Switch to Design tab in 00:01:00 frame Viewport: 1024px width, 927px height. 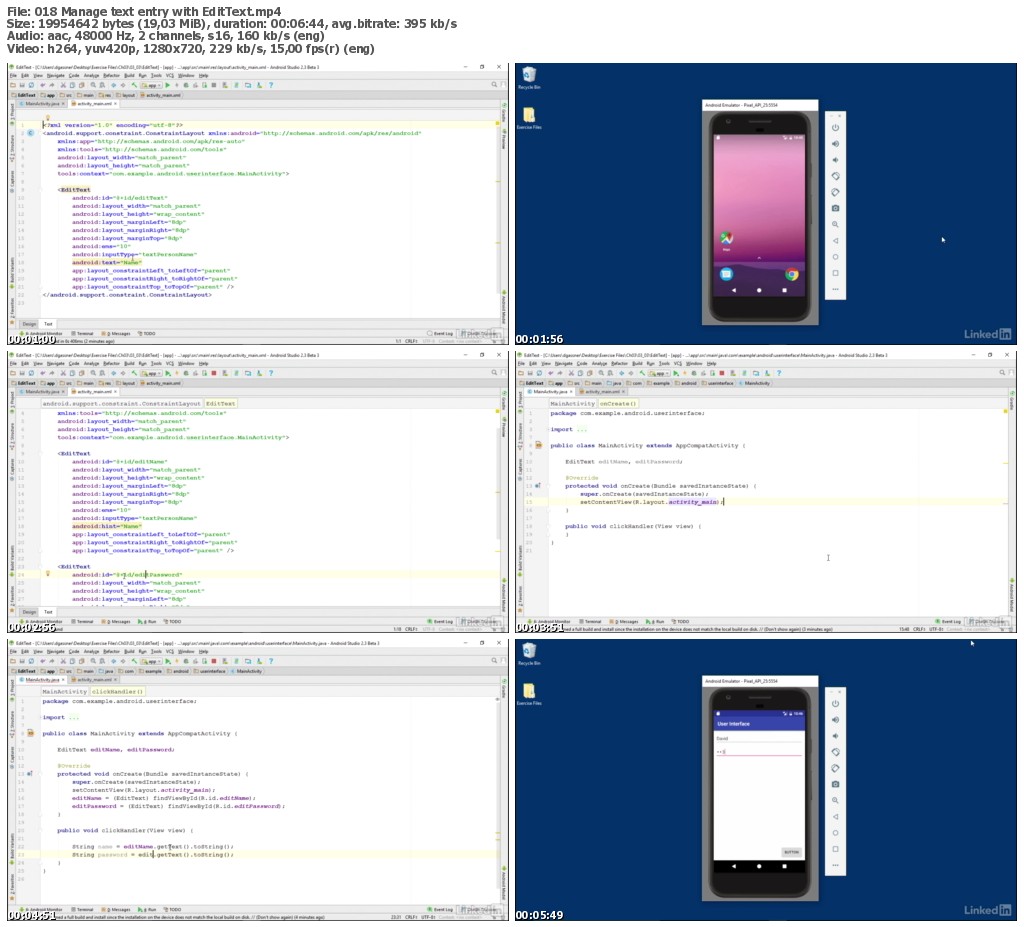(x=29, y=324)
